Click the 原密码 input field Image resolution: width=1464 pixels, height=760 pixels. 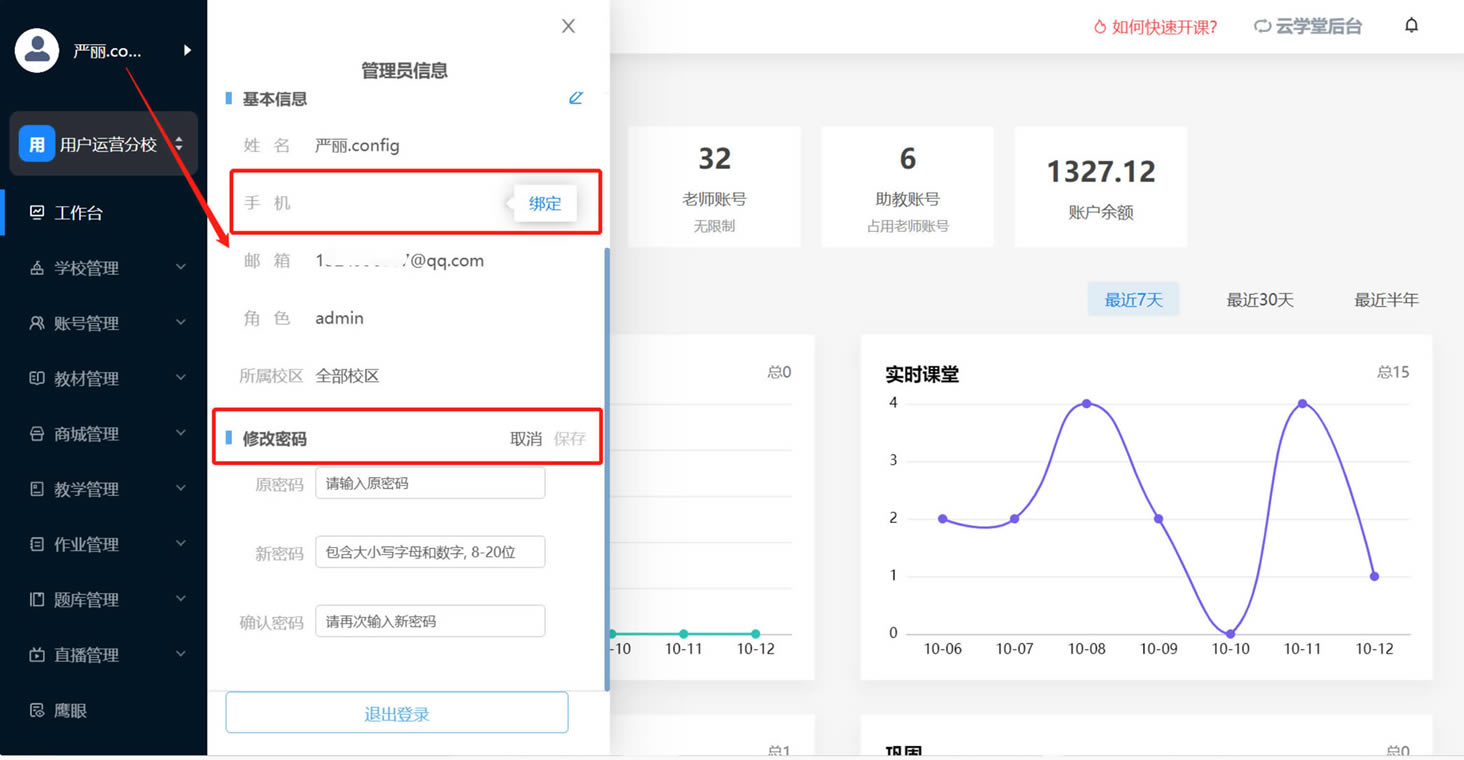click(430, 483)
